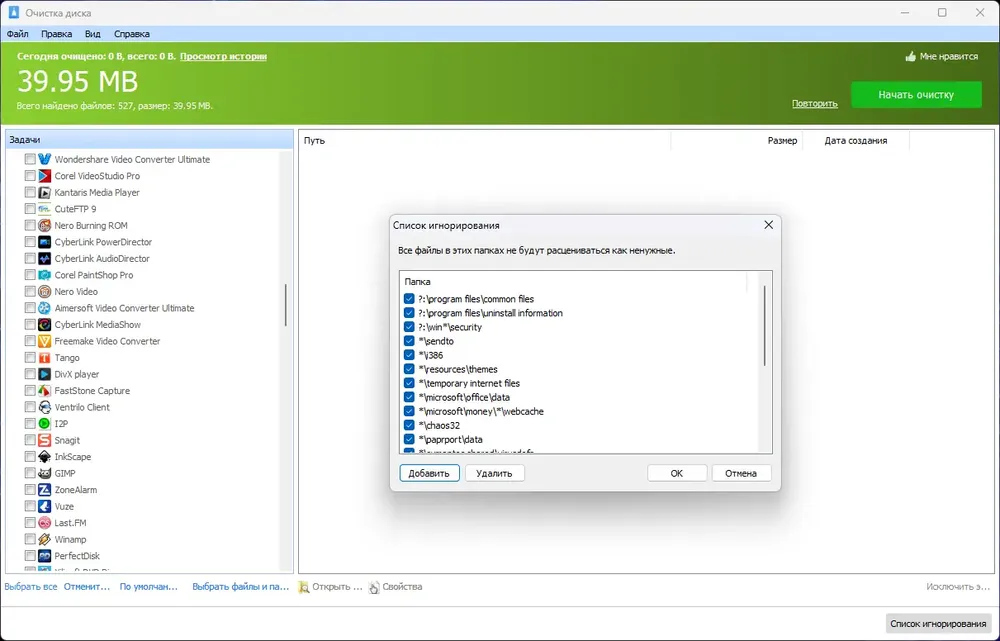Click the thumbs-up icon beside Мне нравится

pos(911,56)
